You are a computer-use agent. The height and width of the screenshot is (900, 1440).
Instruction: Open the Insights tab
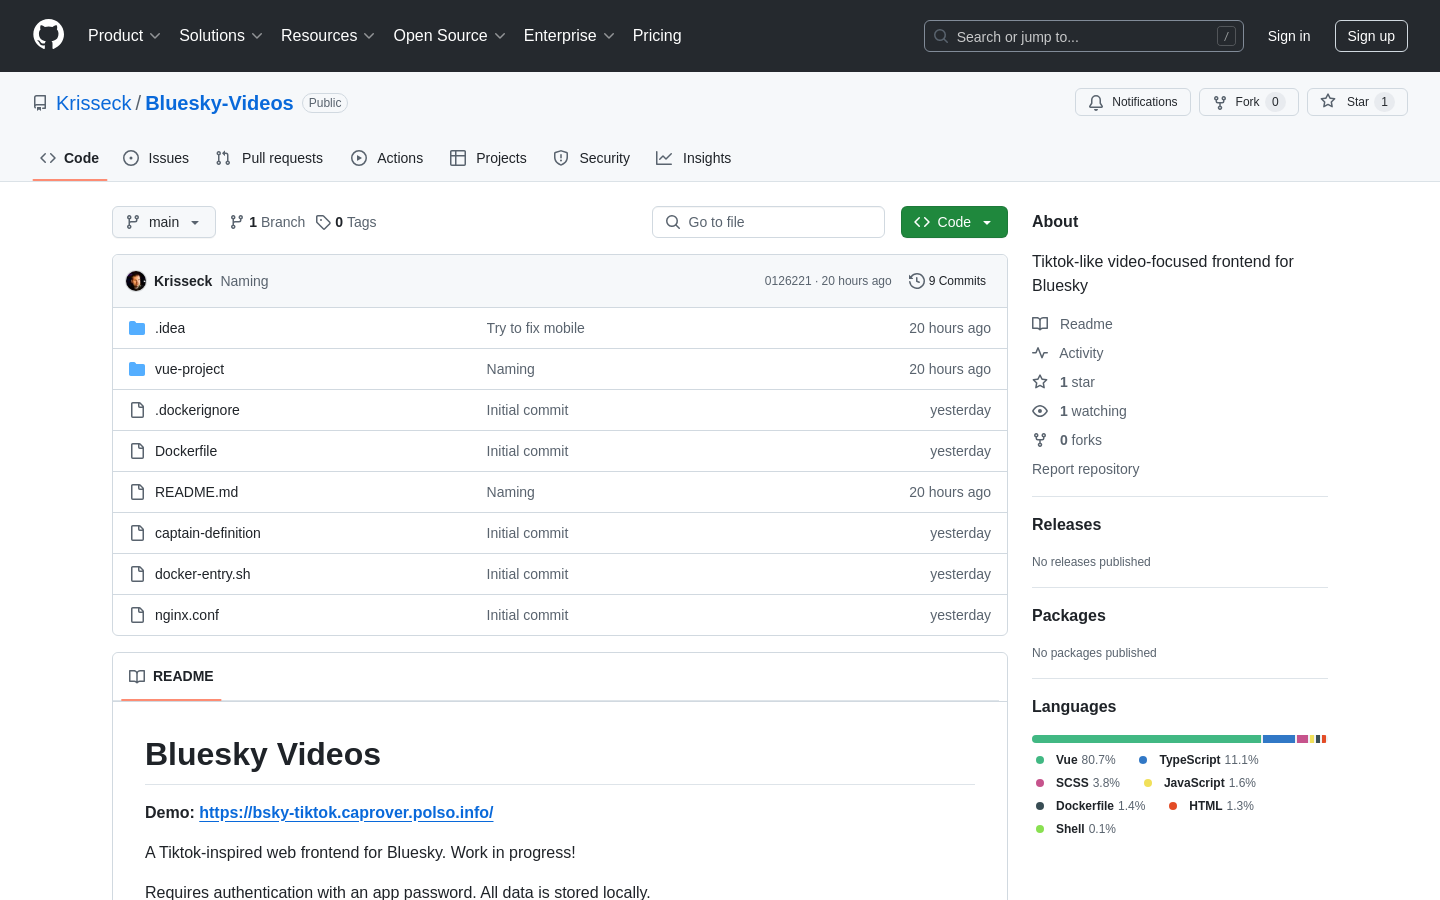point(694,158)
